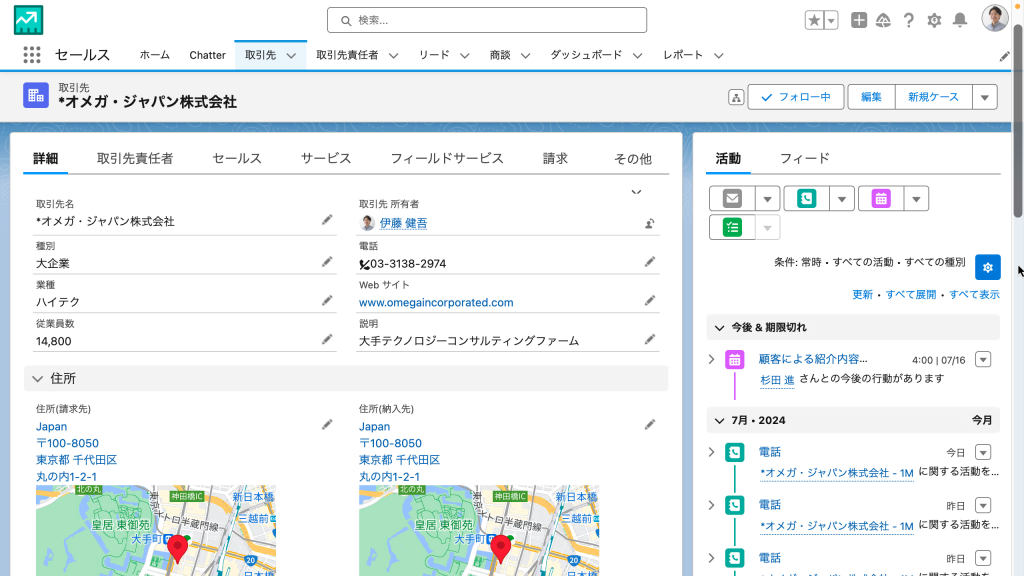Toggle the フォロー中 follow button
1024x576 pixels.
796,97
